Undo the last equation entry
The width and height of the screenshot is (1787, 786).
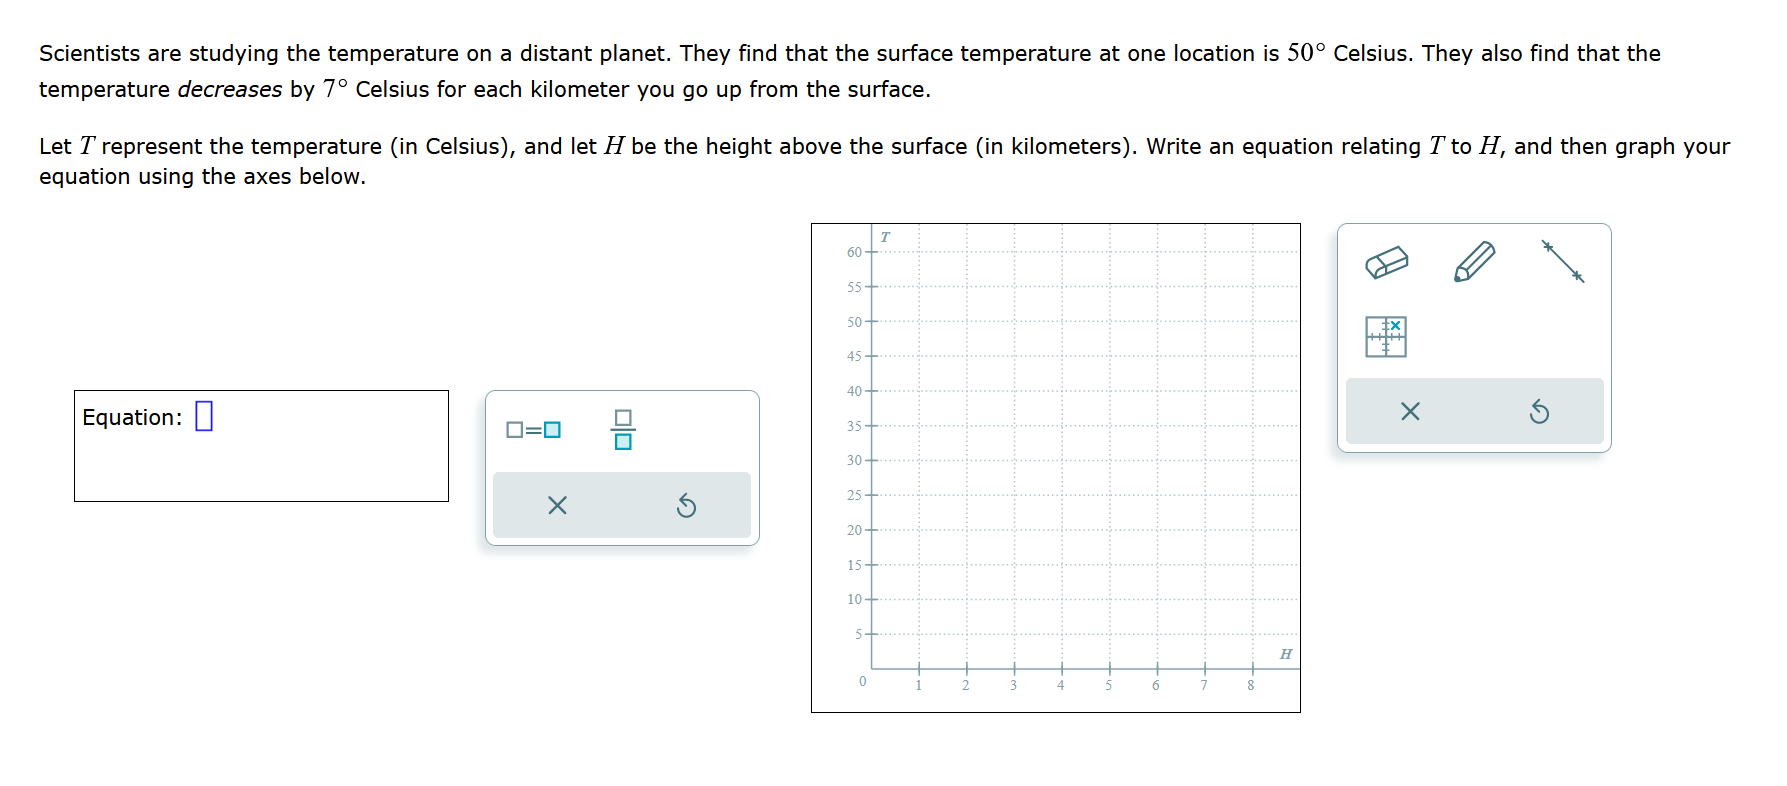point(686,505)
